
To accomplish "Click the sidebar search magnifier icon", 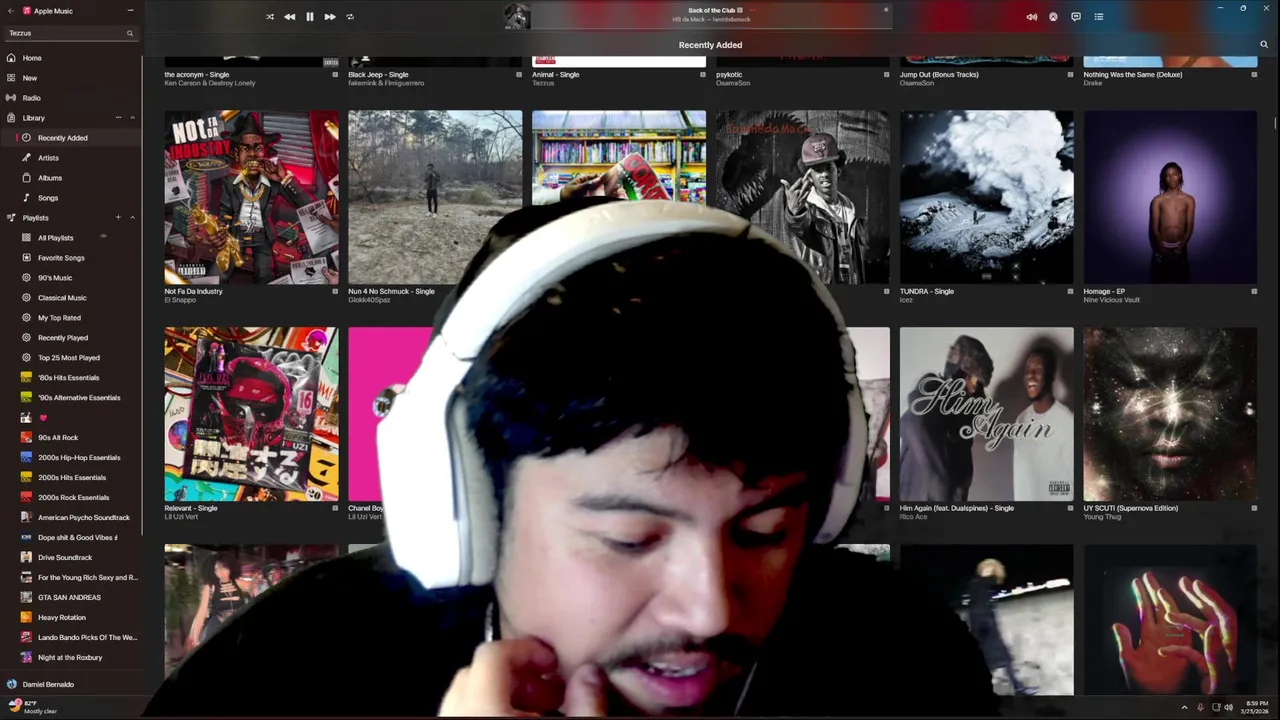I will (129, 33).
